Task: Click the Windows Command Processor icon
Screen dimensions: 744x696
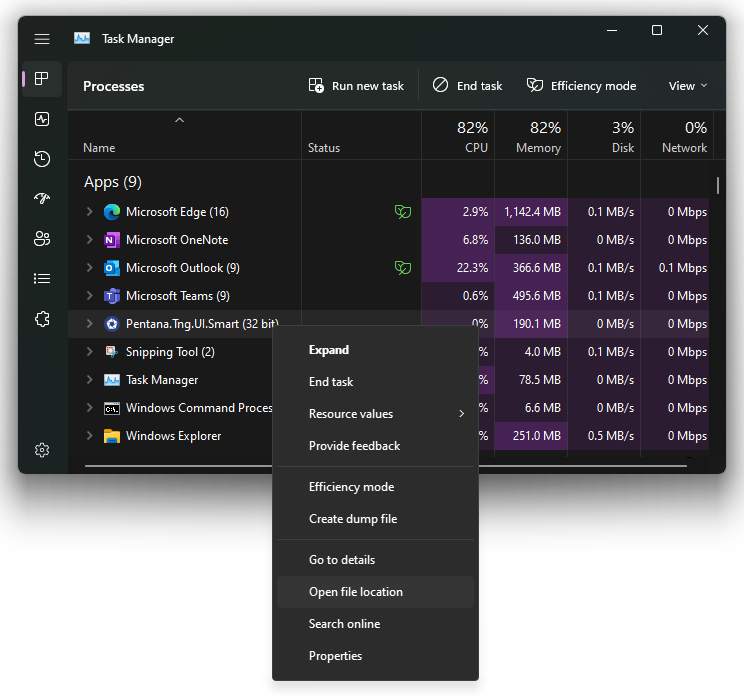Action: coord(112,408)
